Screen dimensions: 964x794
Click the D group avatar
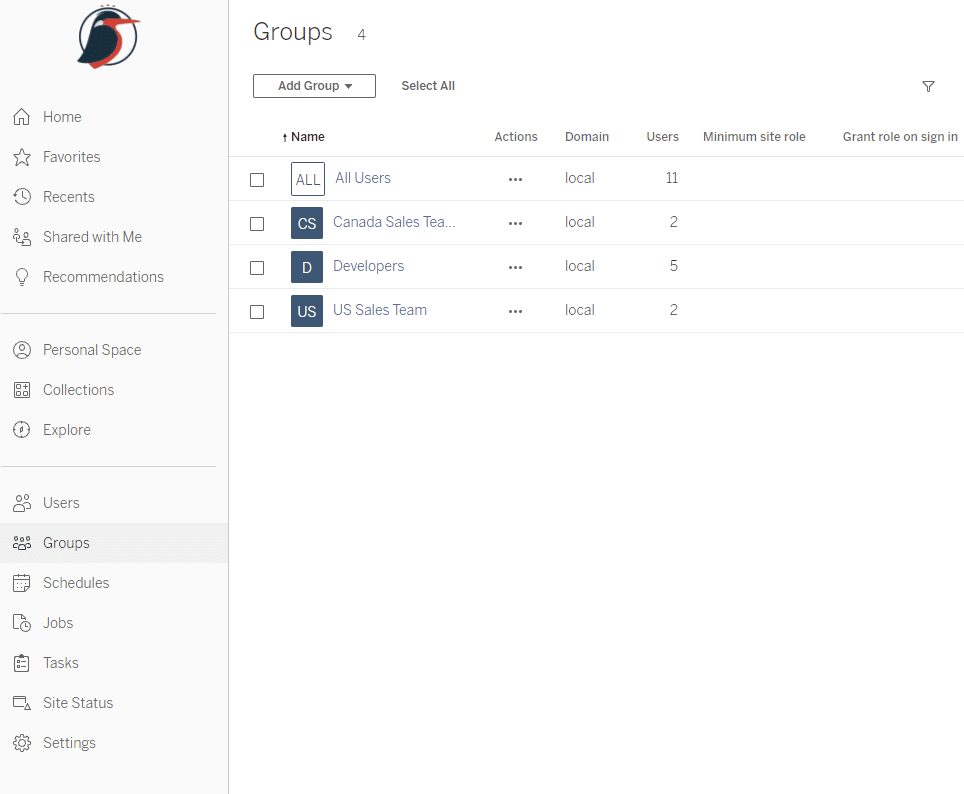pyautogui.click(x=307, y=267)
